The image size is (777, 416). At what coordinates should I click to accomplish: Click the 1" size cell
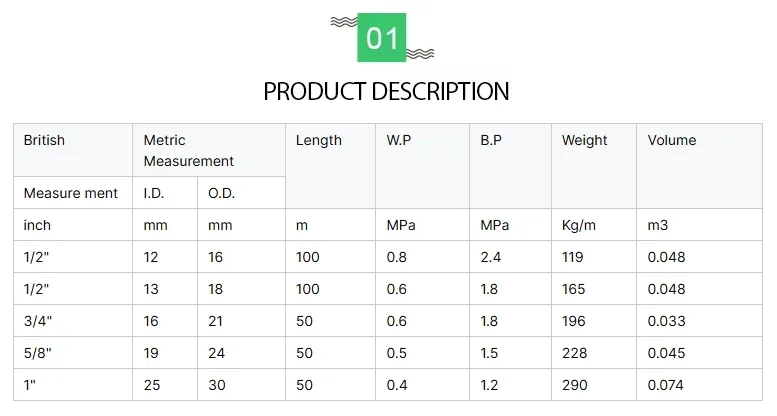pos(30,385)
